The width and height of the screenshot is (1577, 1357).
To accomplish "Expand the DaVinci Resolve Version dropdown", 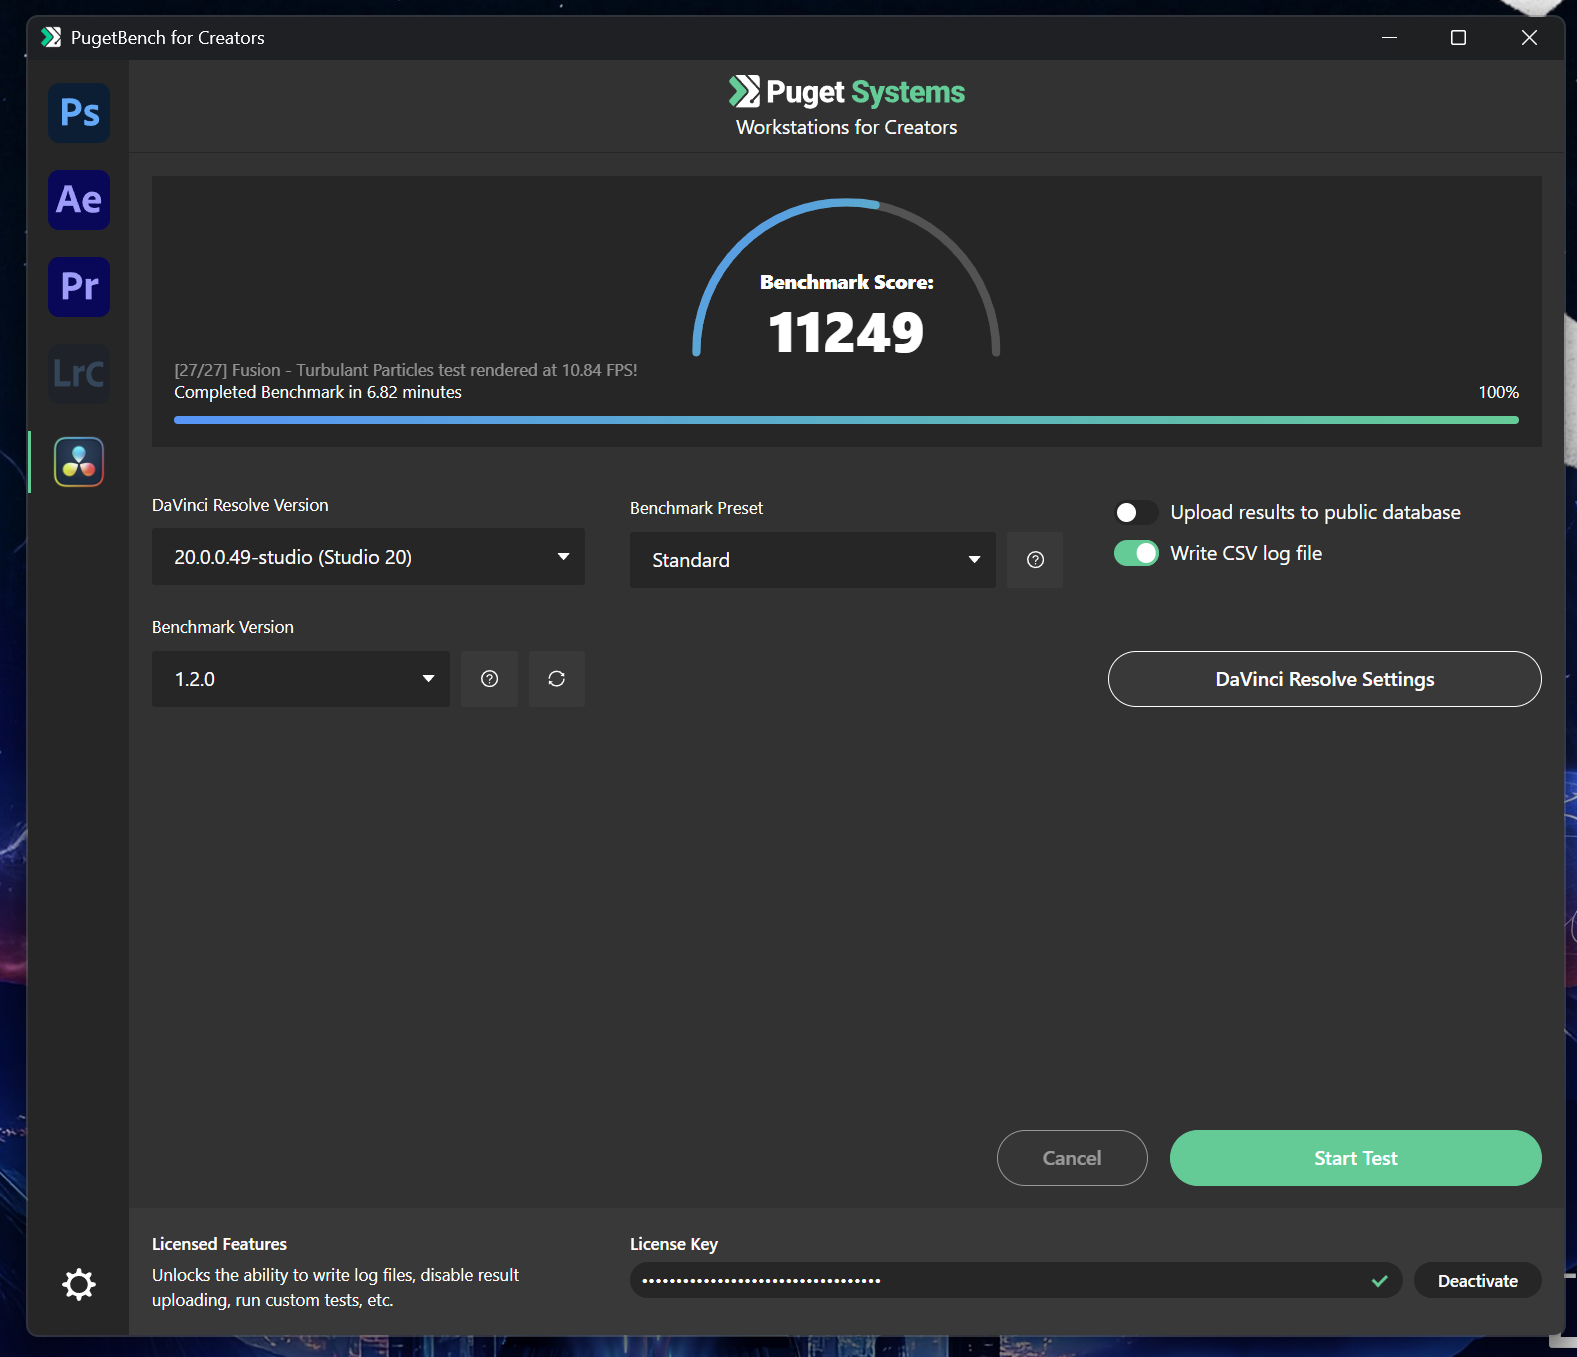I will tap(368, 557).
